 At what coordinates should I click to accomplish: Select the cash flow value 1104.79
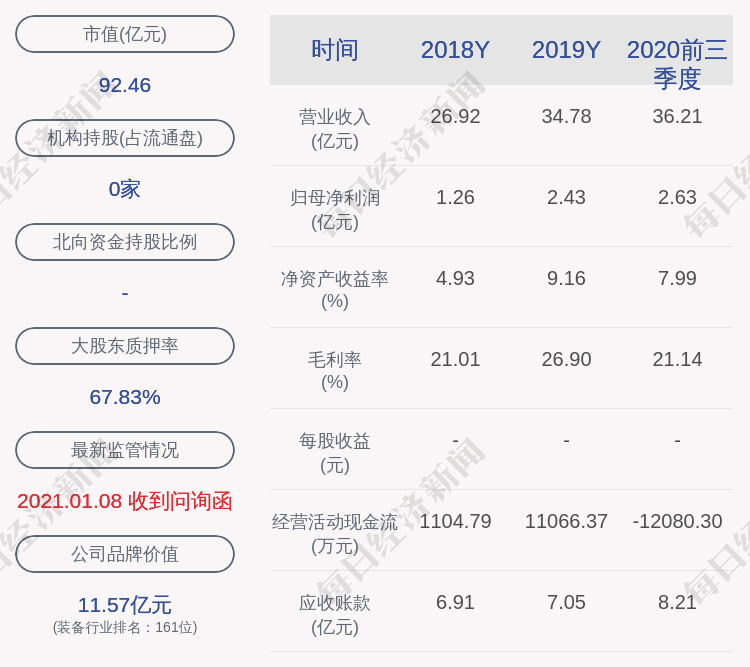tap(455, 521)
